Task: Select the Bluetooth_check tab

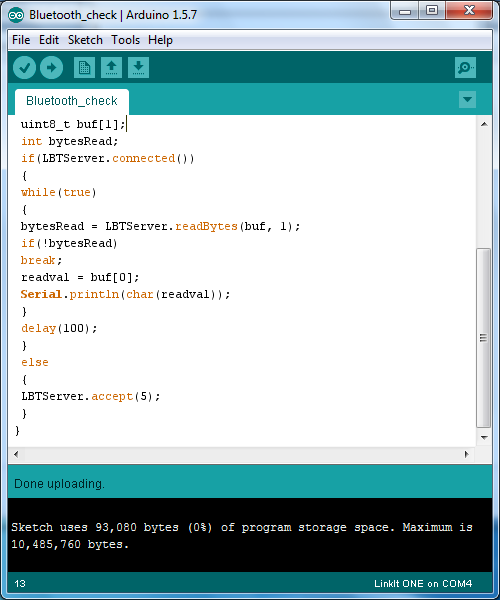Action: coord(72,101)
